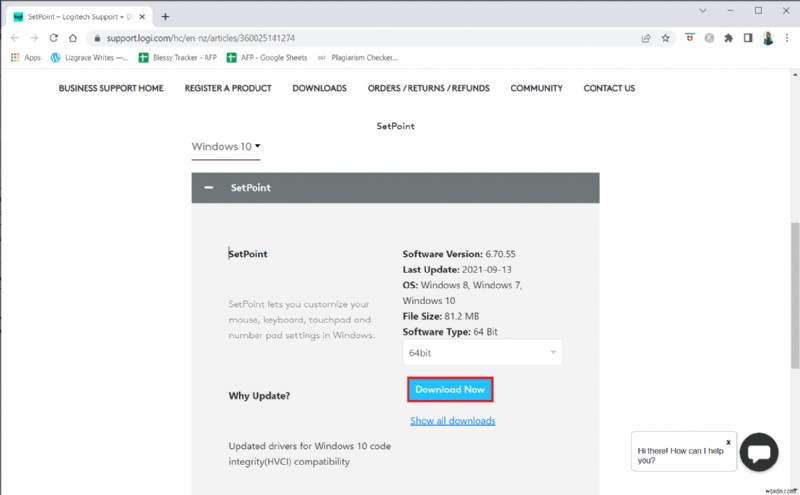Image resolution: width=800 pixels, height=495 pixels.
Task: Reload the page with refresh icon
Action: pyautogui.click(x=54, y=38)
